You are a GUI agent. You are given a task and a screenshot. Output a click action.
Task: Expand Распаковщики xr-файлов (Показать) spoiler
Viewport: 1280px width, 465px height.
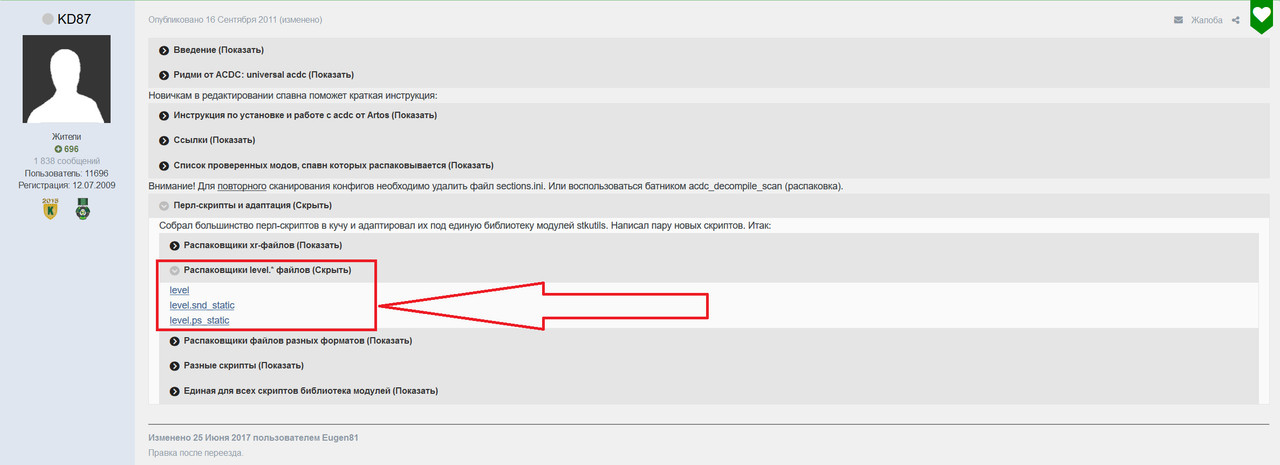click(256, 245)
